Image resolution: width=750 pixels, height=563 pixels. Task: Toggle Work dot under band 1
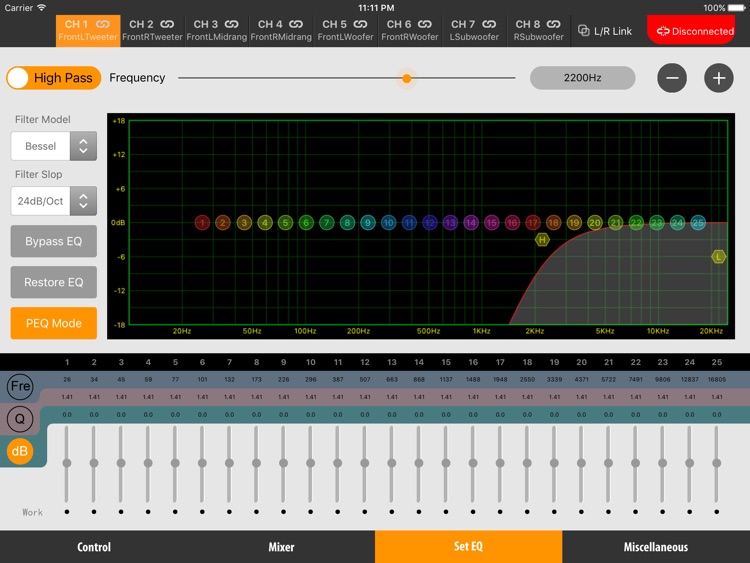pyautogui.click(x=67, y=512)
